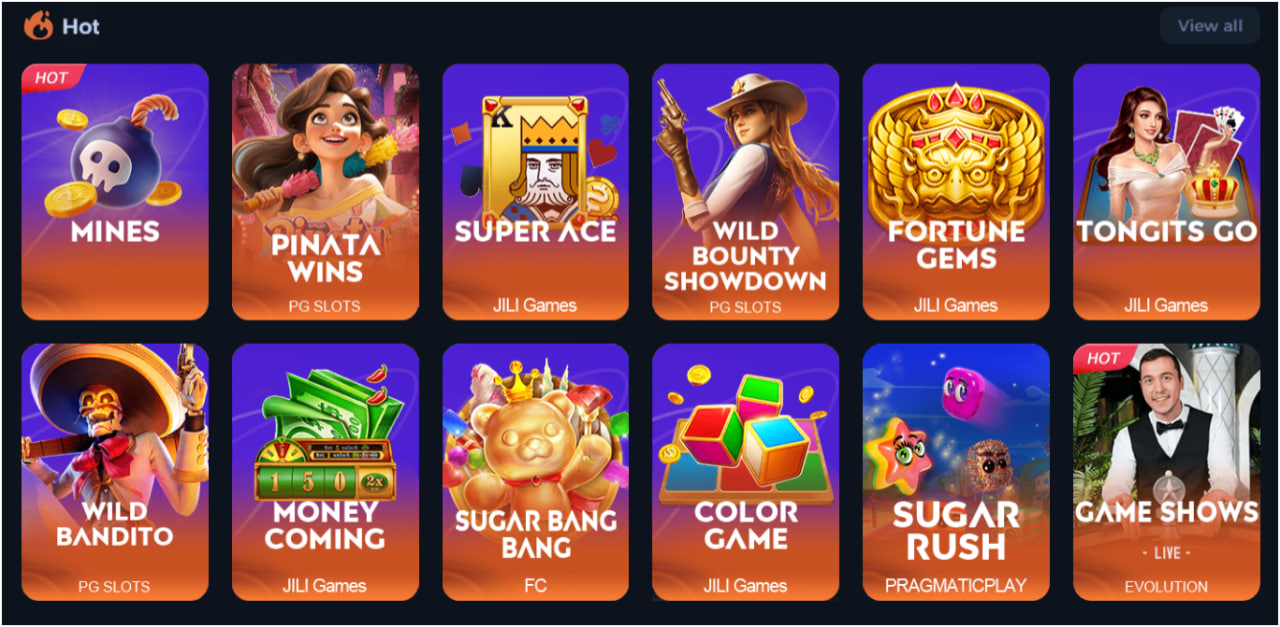This screenshot has width=1280, height=627.
Task: Launch Sugar Rush by PragmaticPlay
Action: pos(956,472)
